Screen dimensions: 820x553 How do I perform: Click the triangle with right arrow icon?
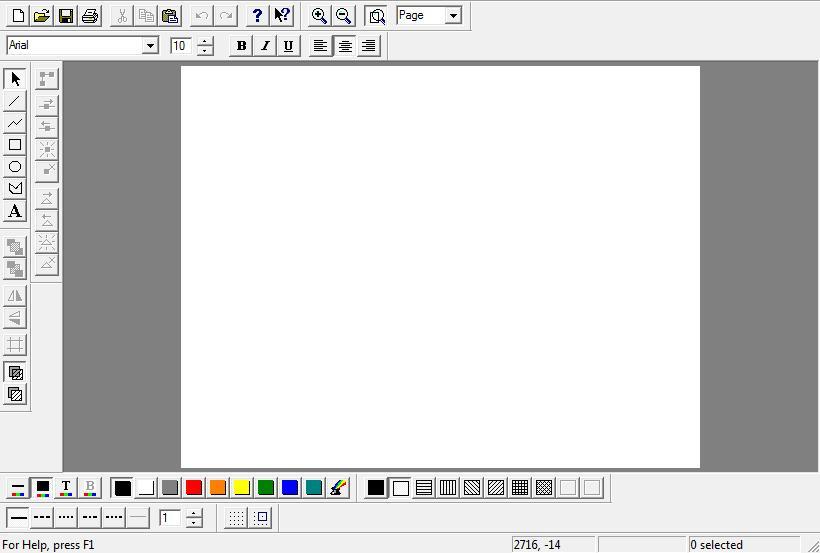47,198
